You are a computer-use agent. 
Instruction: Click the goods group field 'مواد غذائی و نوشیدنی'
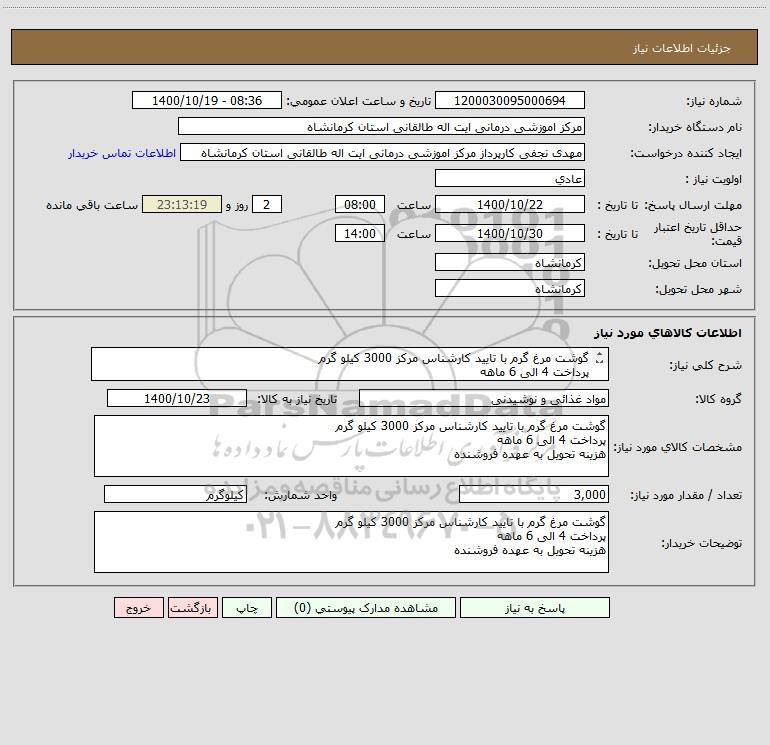(x=484, y=398)
